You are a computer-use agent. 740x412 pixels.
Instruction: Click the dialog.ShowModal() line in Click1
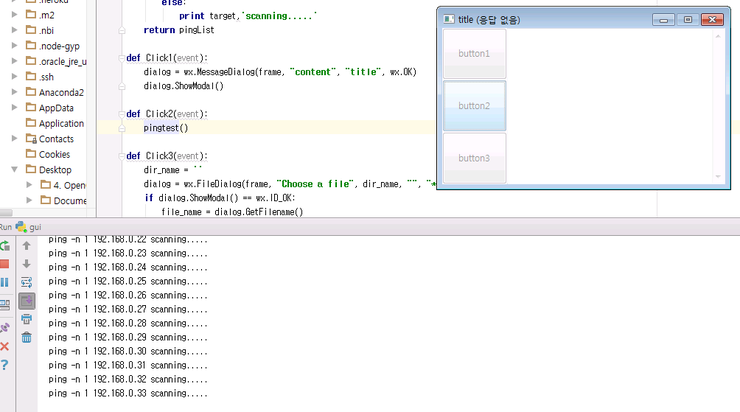click(184, 86)
